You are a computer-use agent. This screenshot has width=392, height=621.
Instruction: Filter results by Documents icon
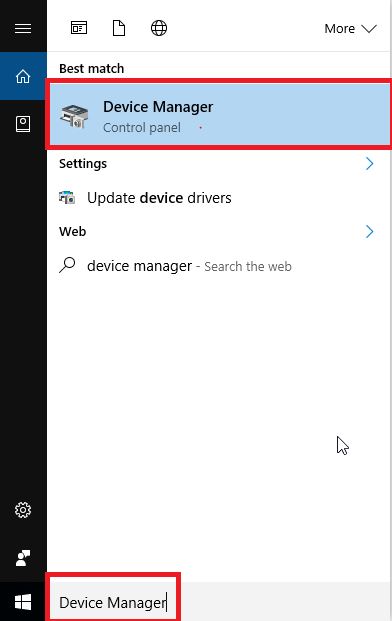point(119,28)
